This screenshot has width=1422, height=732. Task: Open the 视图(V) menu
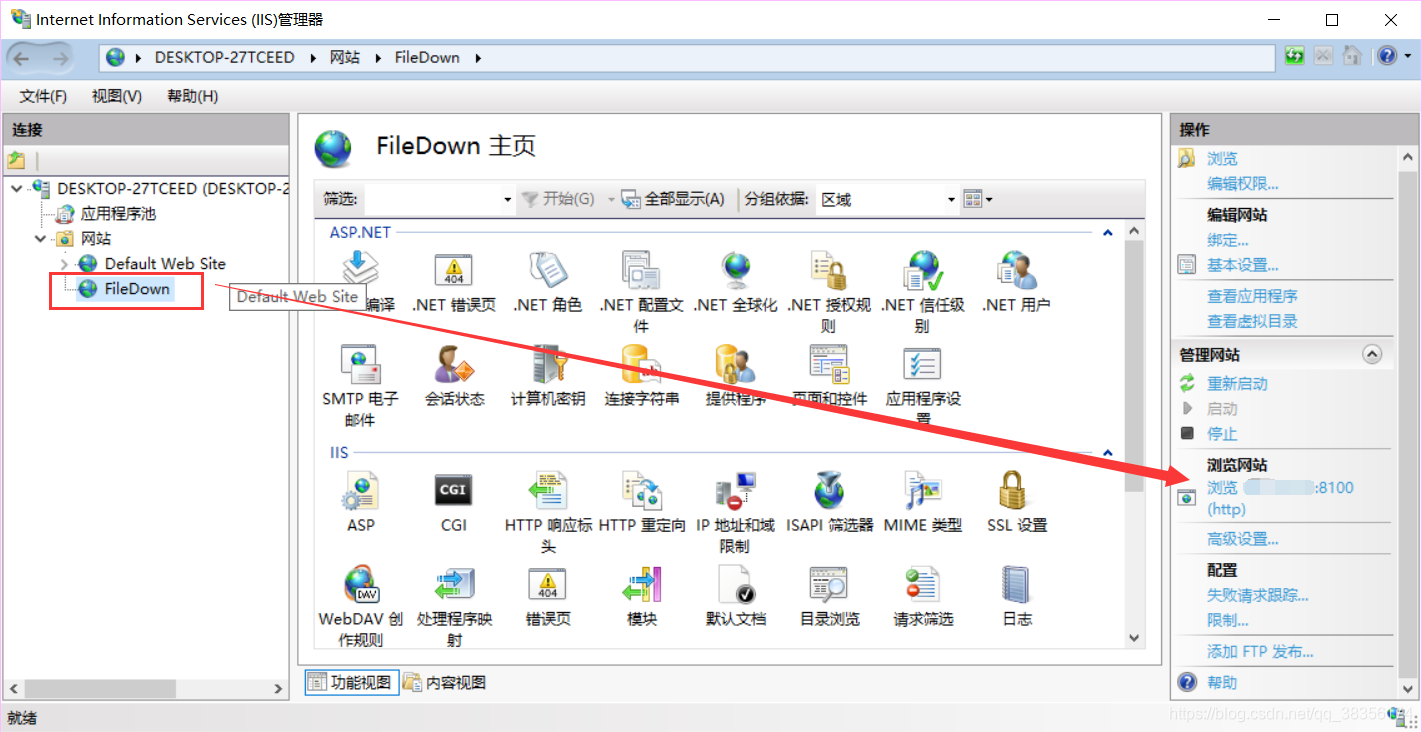(117, 96)
